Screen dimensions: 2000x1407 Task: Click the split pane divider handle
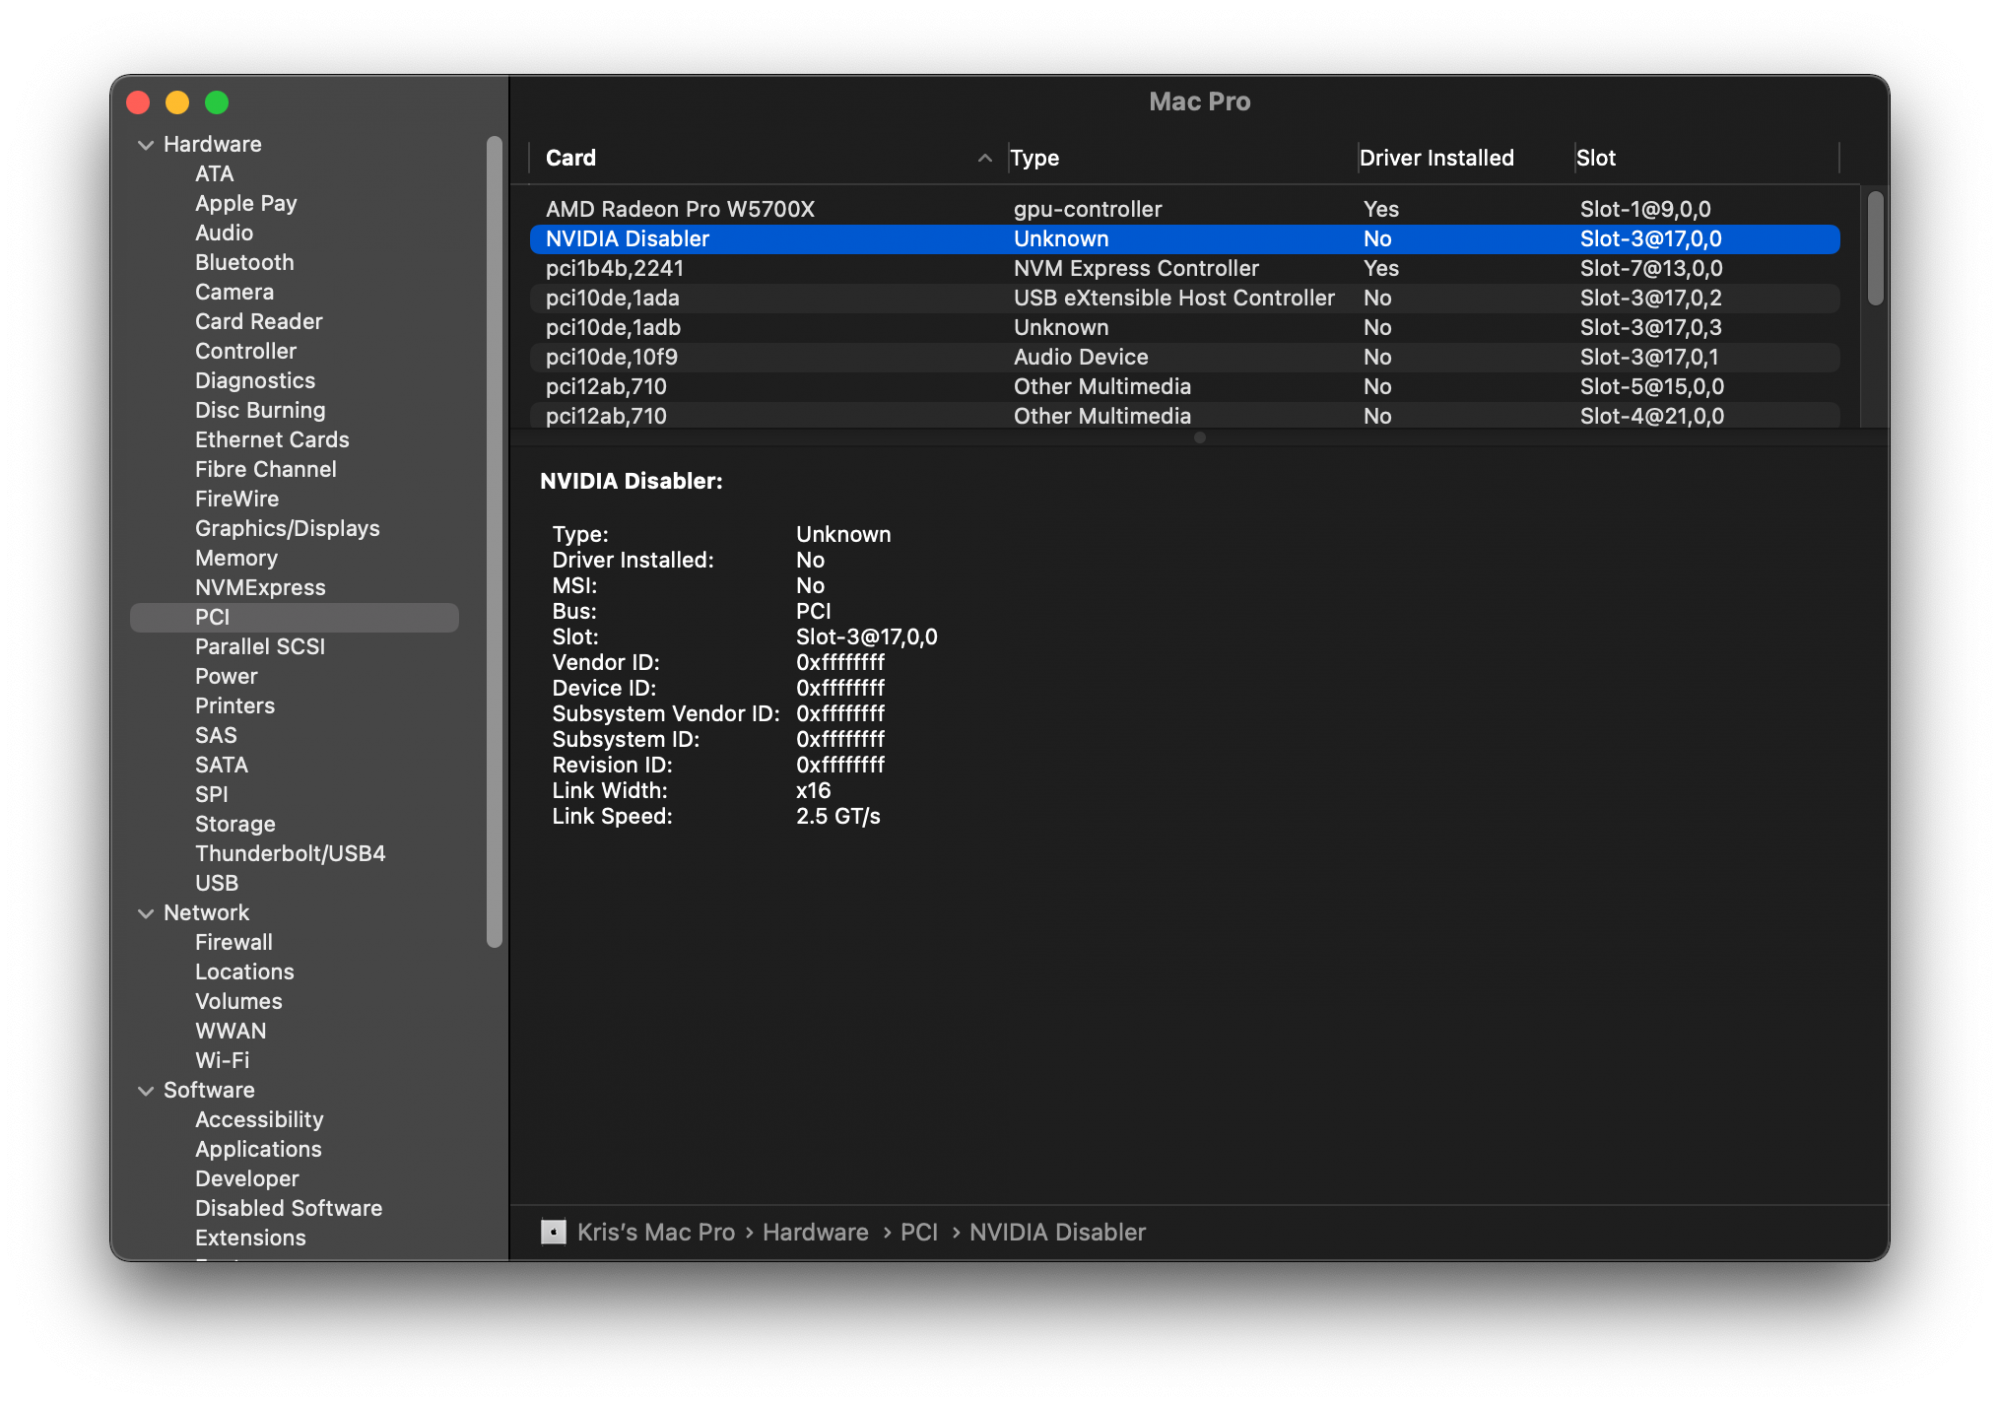coord(1199,438)
